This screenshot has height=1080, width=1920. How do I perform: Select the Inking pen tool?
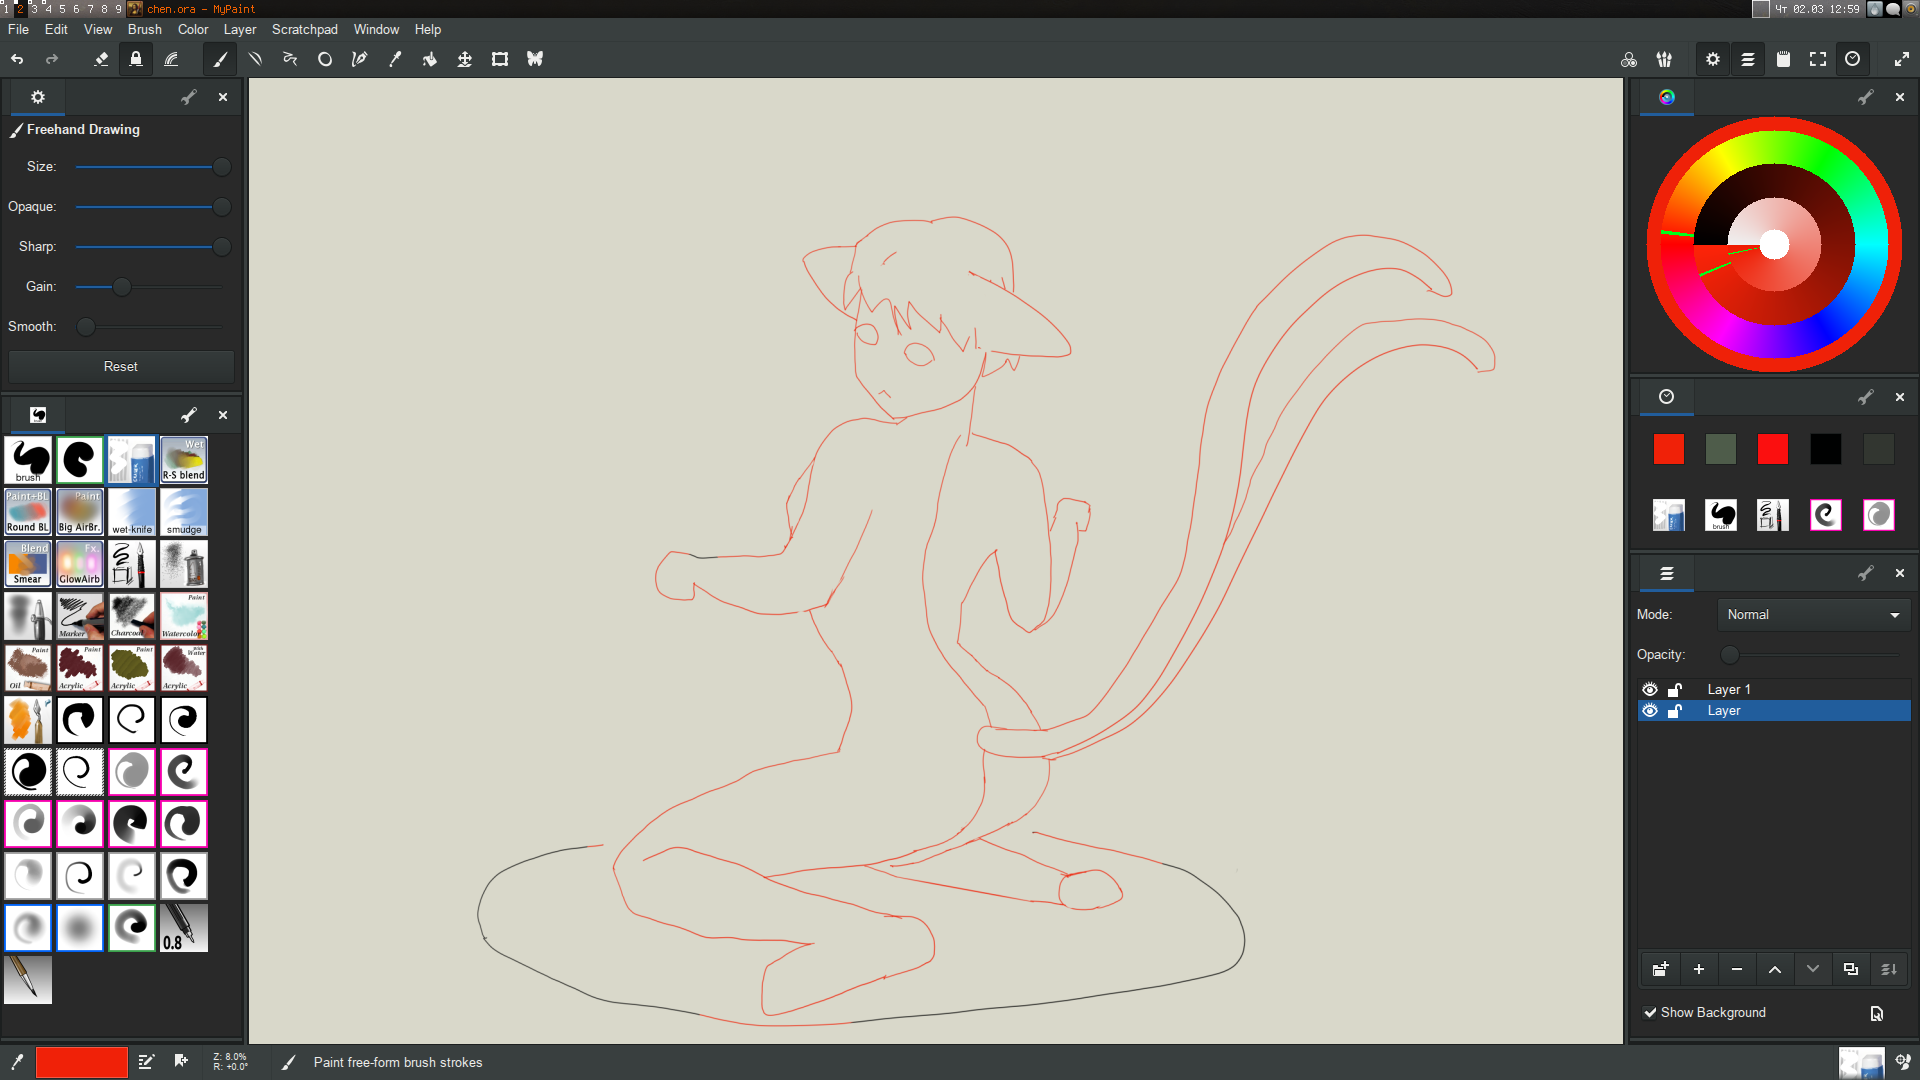[360, 59]
